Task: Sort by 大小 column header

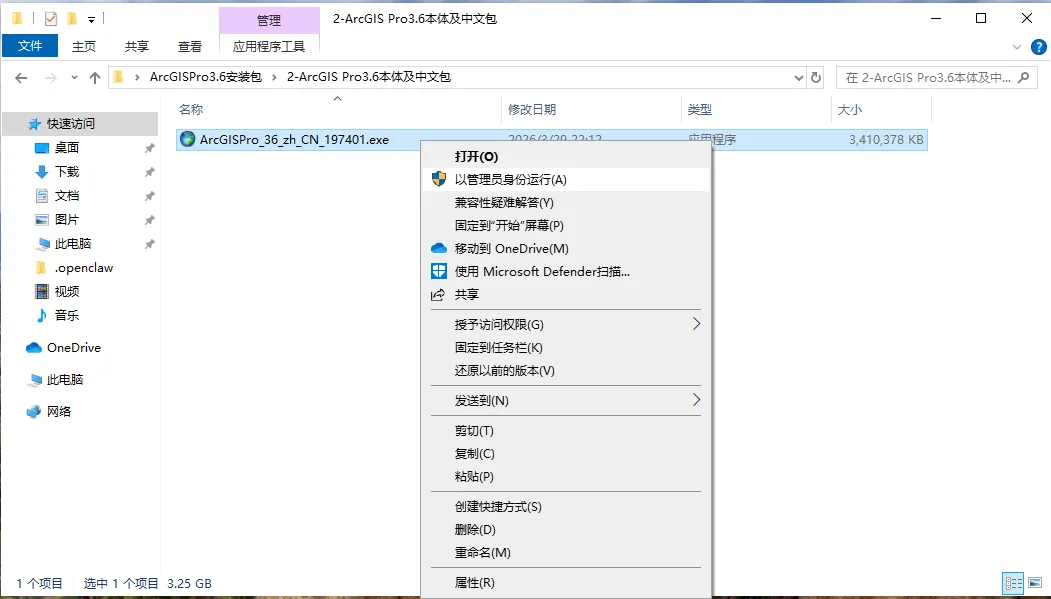Action: pos(881,109)
